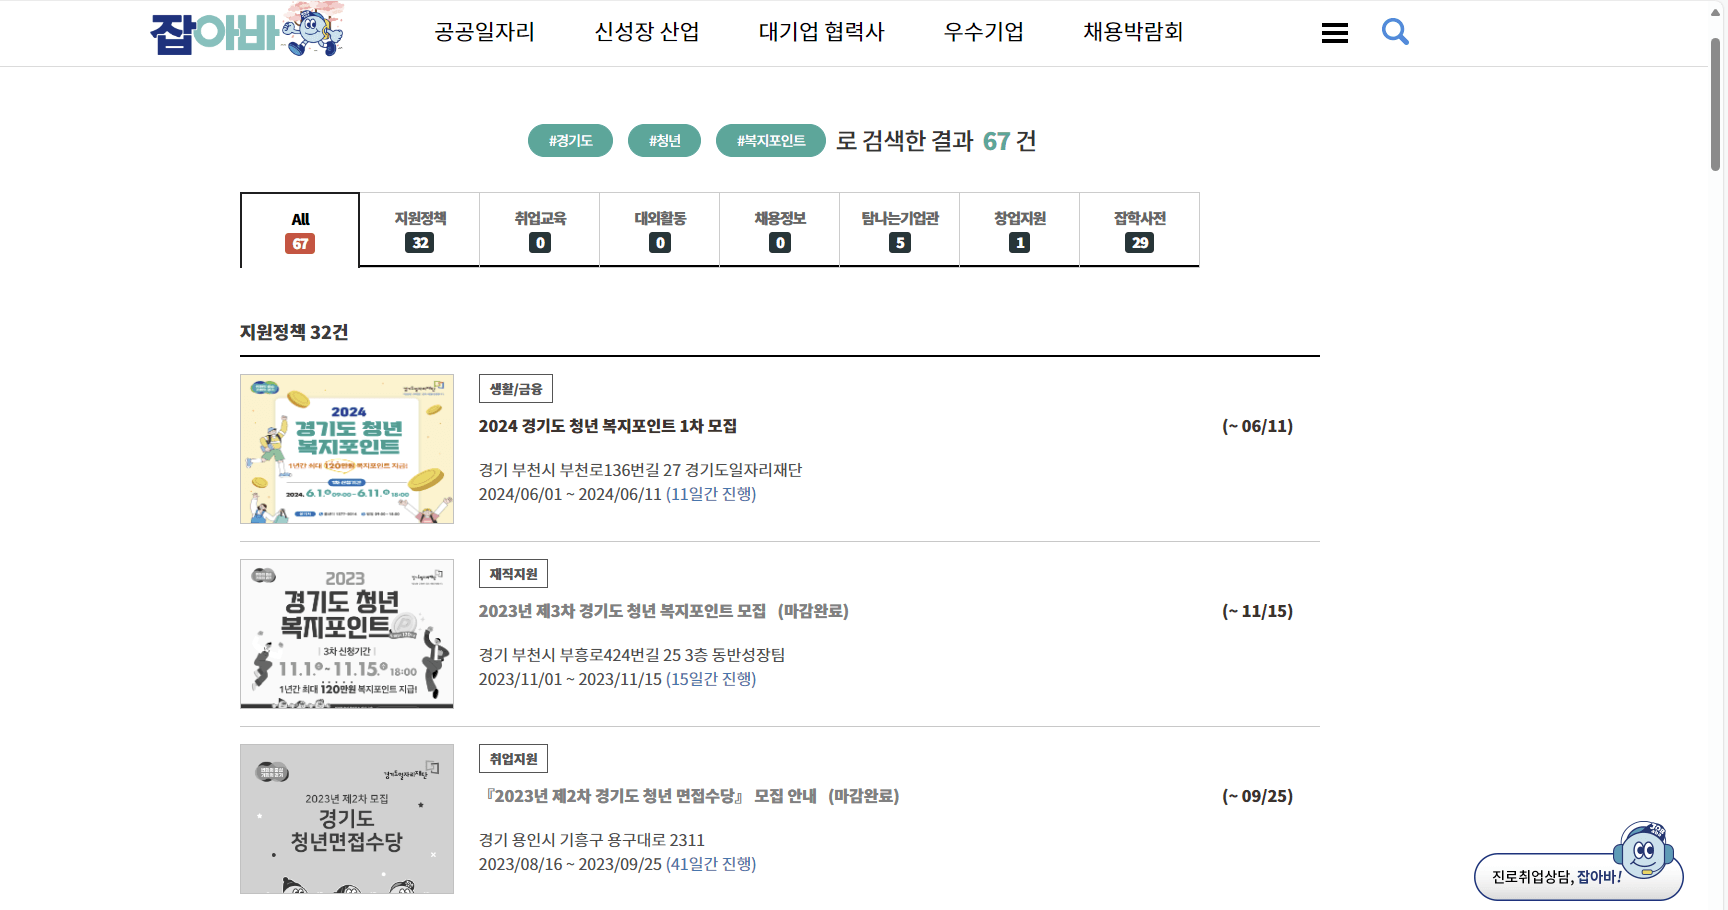The image size is (1728, 910).
Task: Click the 경기도 청년면접수당 poster thumbnail
Action: coord(346,818)
